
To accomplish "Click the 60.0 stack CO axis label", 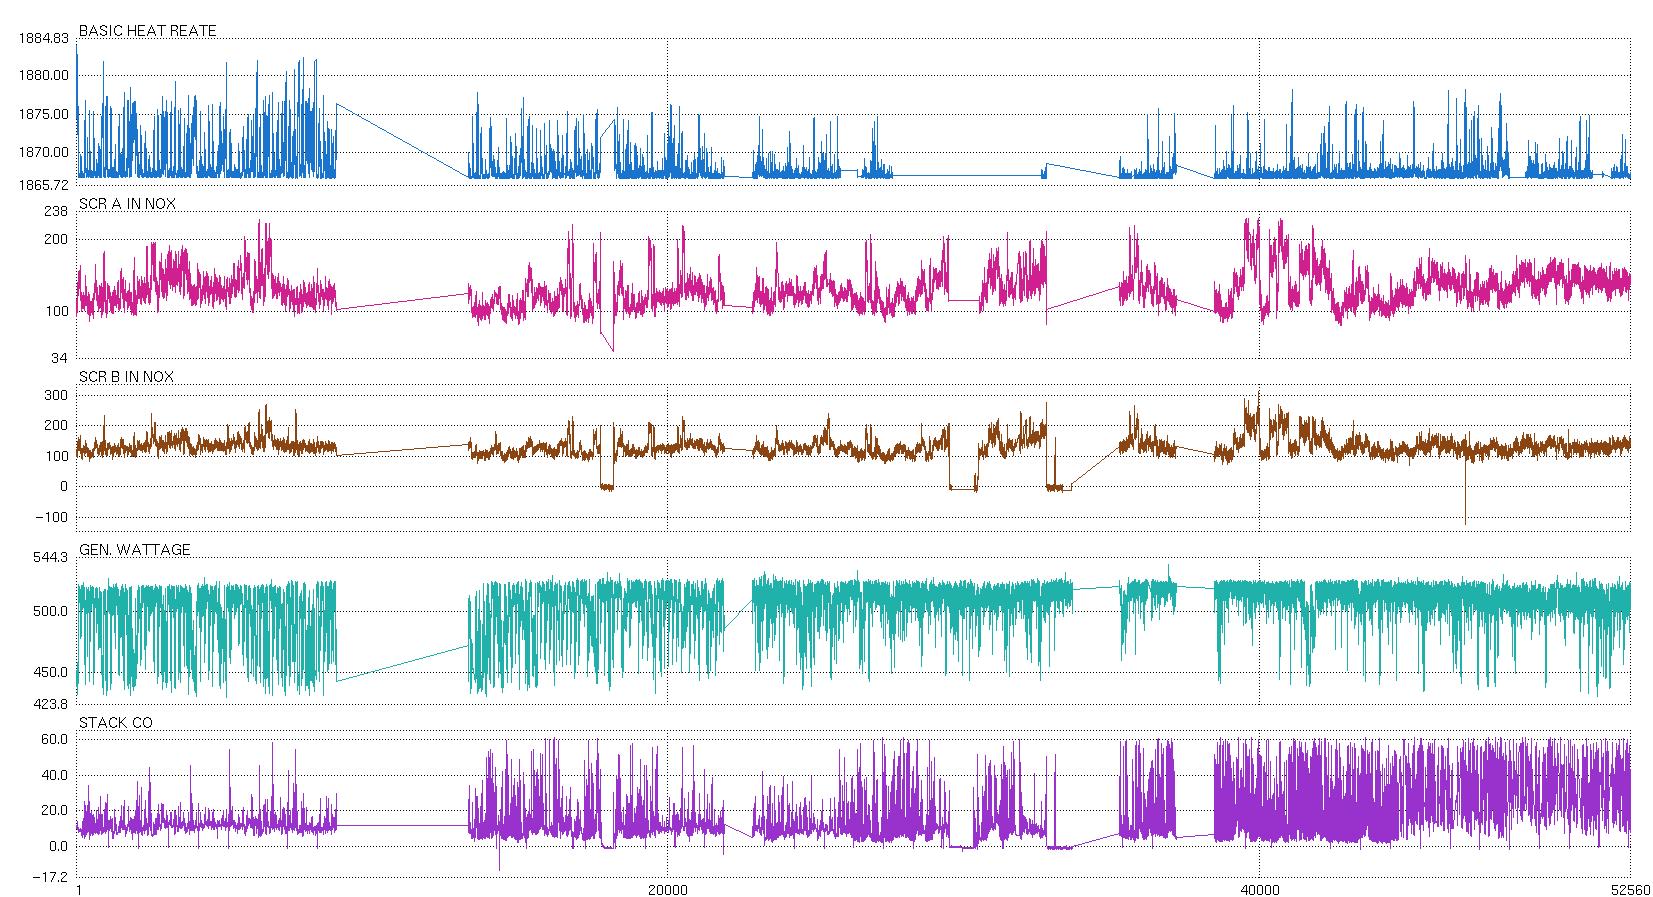I will click(x=54, y=739).
